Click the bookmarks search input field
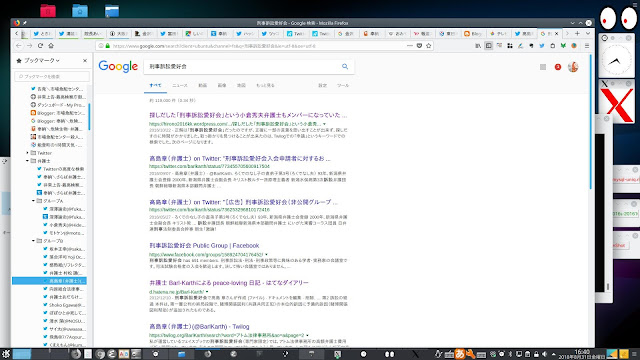Viewport: 640px width, 360px height. coord(52,76)
